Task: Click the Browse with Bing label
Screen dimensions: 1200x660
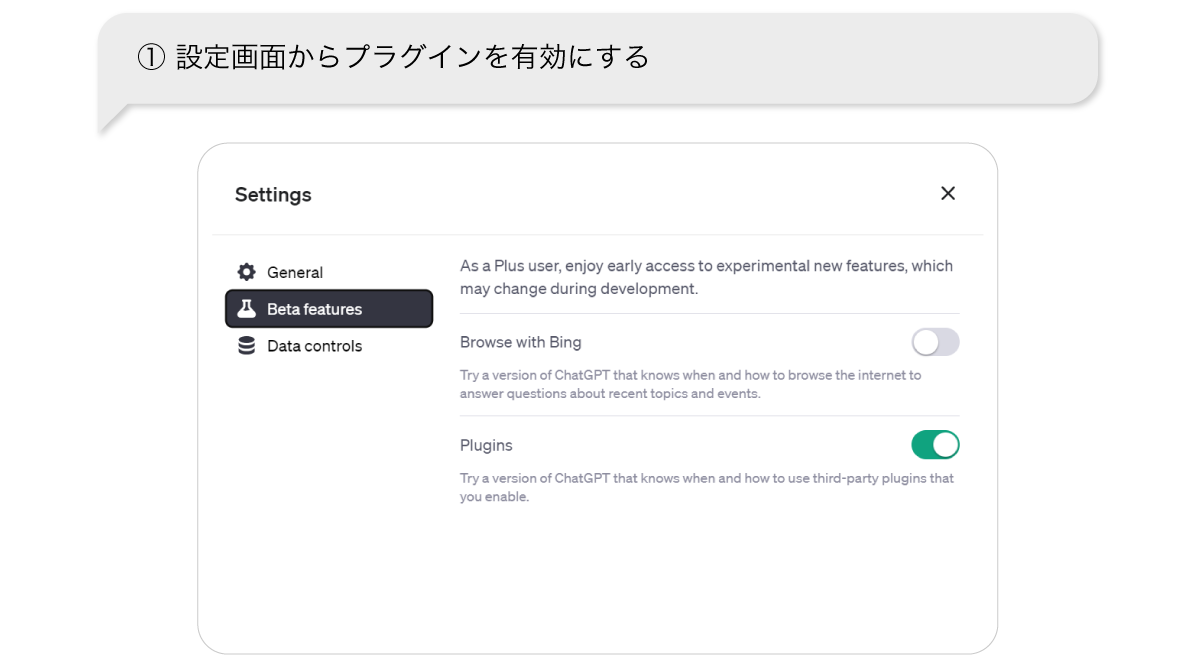Action: [520, 342]
